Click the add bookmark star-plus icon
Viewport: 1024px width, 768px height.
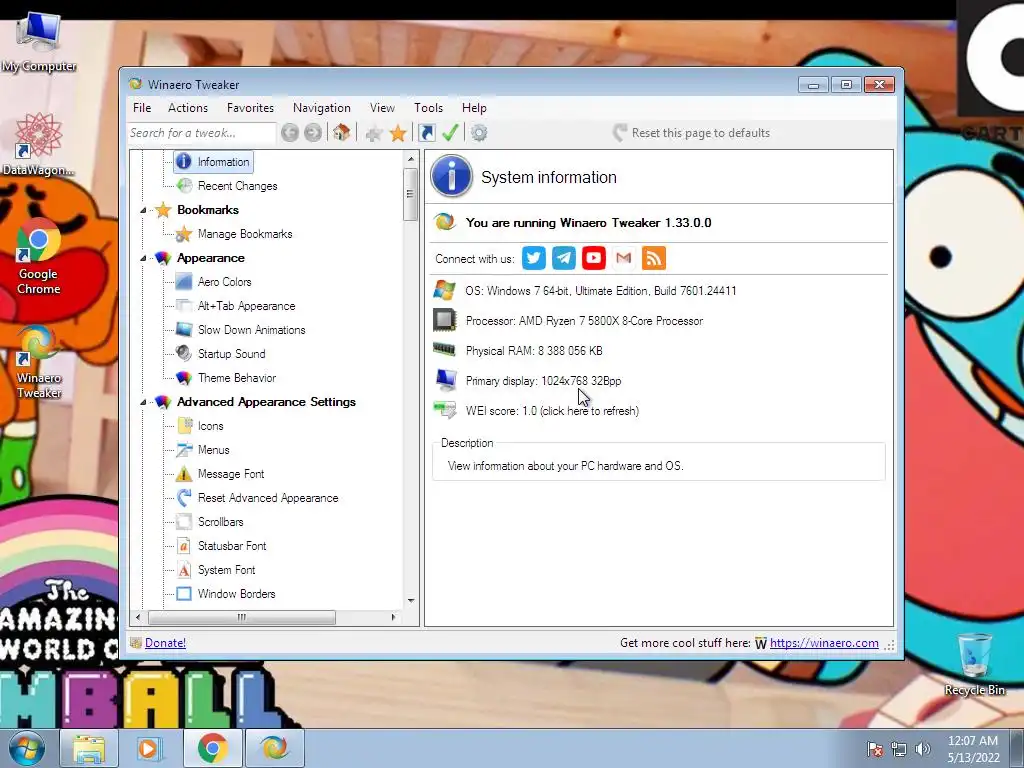(x=374, y=134)
